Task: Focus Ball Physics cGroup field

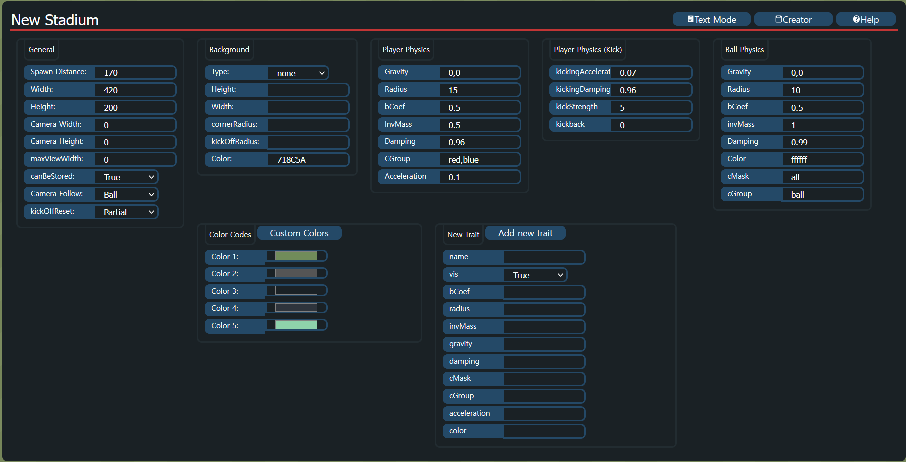Action: pos(823,195)
